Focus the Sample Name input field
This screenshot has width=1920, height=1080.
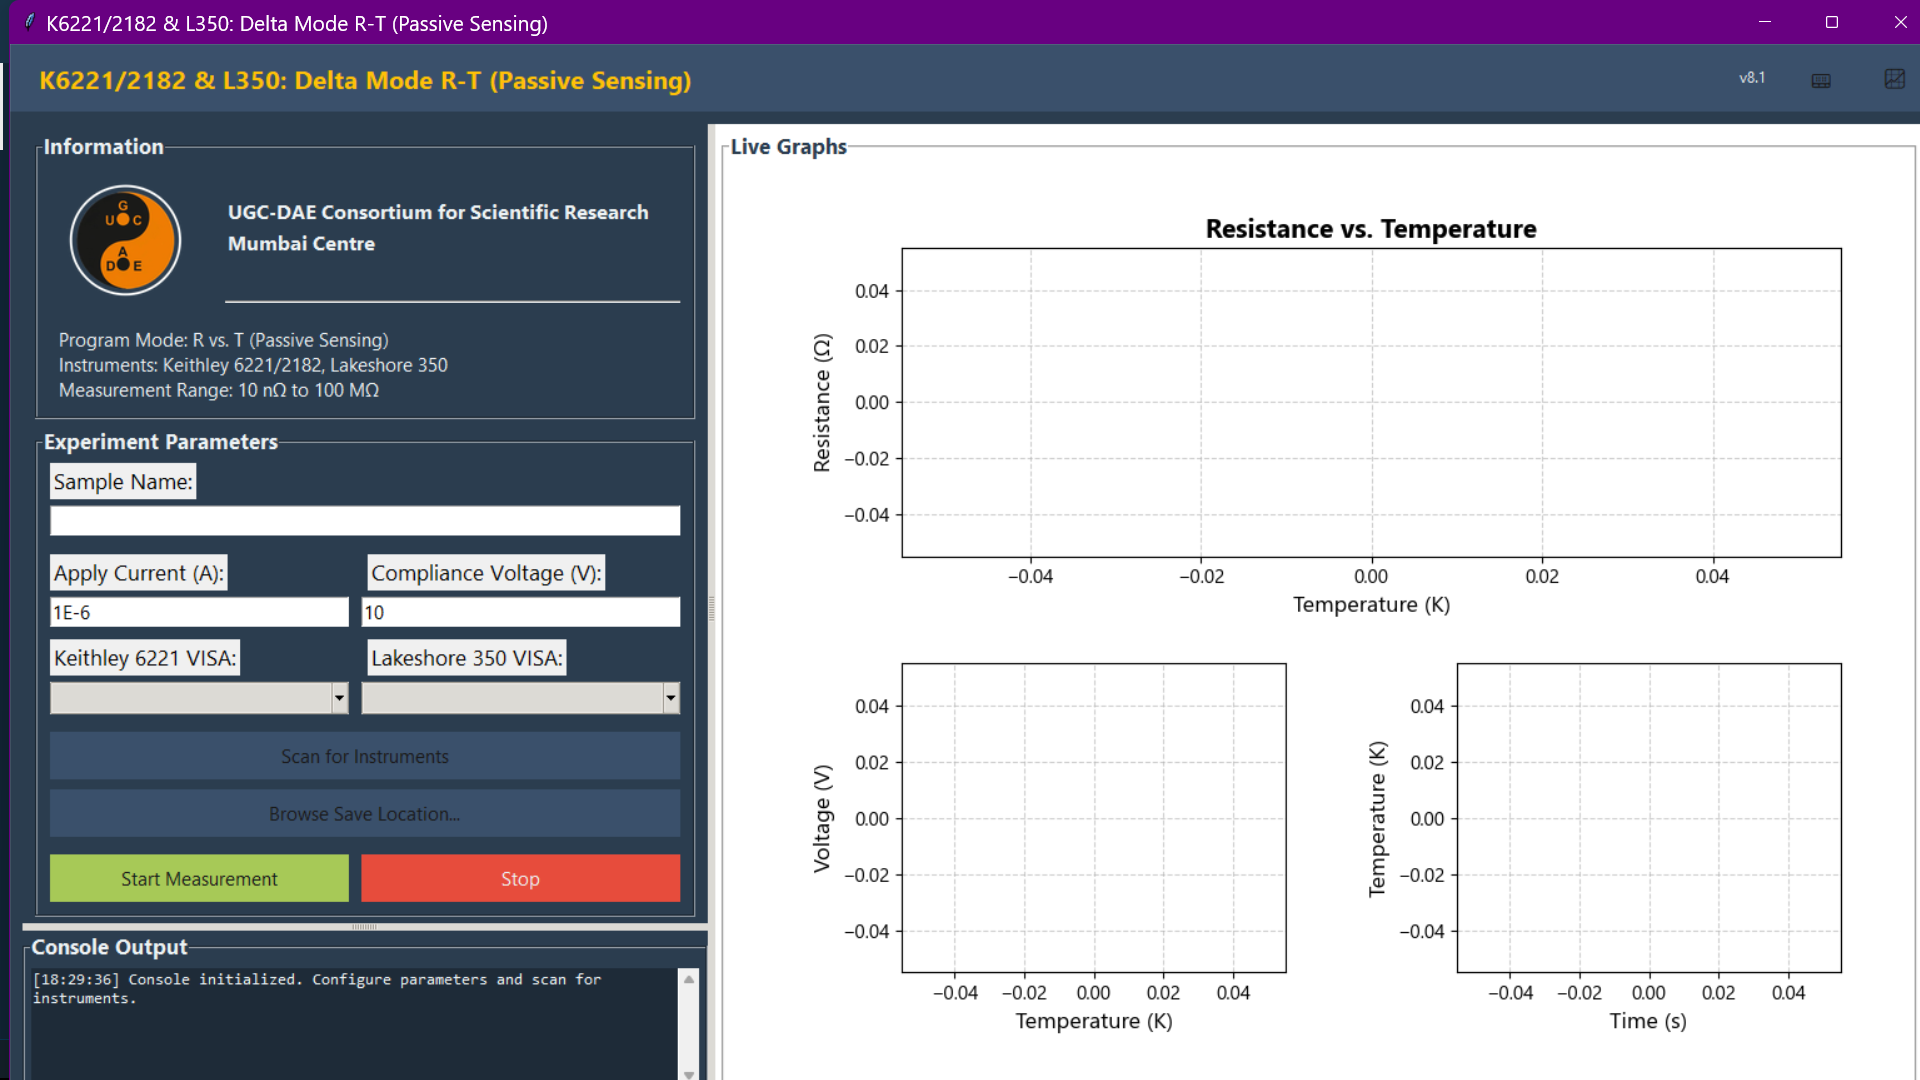click(x=365, y=520)
